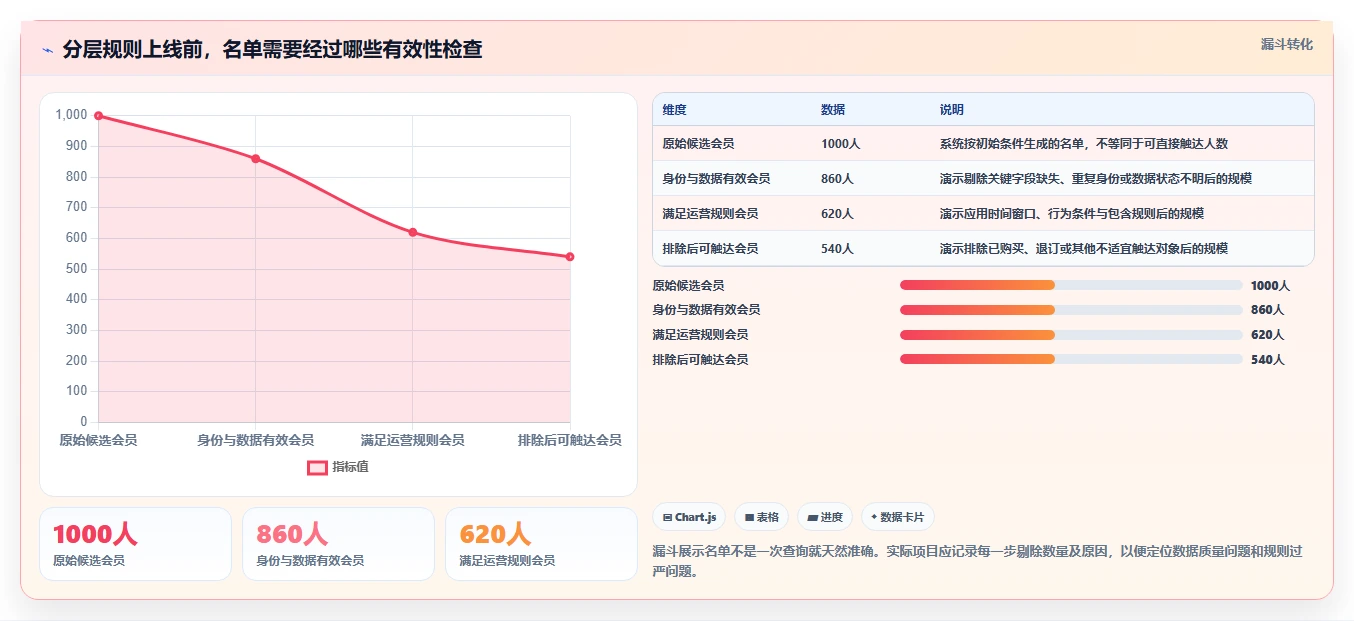
Task: Click the footer note starting 漏斗展示名单
Action: coord(977,561)
